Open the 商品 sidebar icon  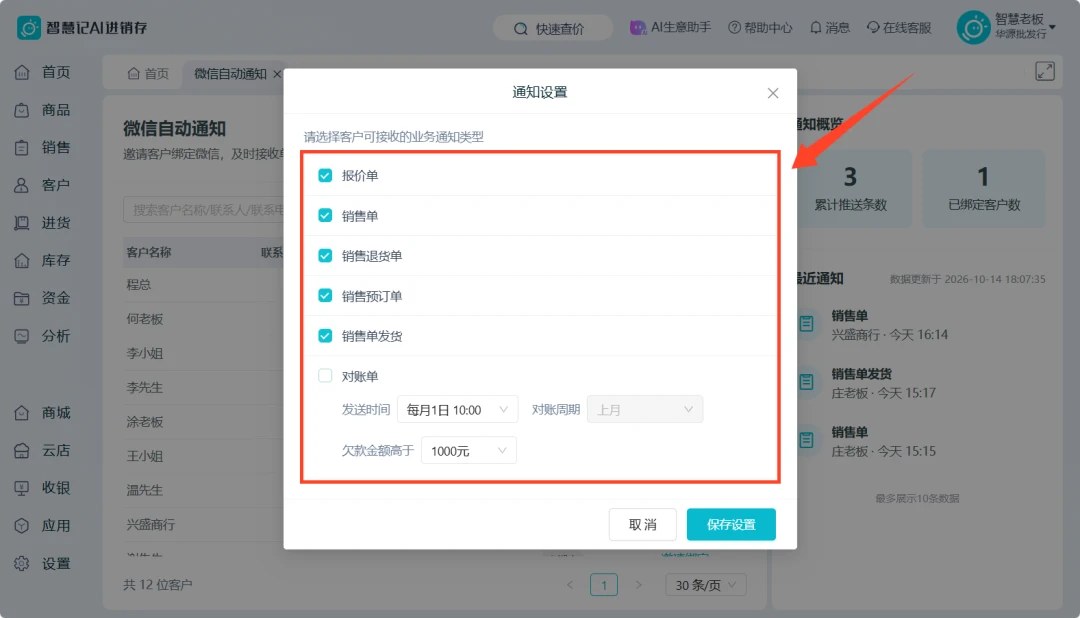click(x=22, y=110)
